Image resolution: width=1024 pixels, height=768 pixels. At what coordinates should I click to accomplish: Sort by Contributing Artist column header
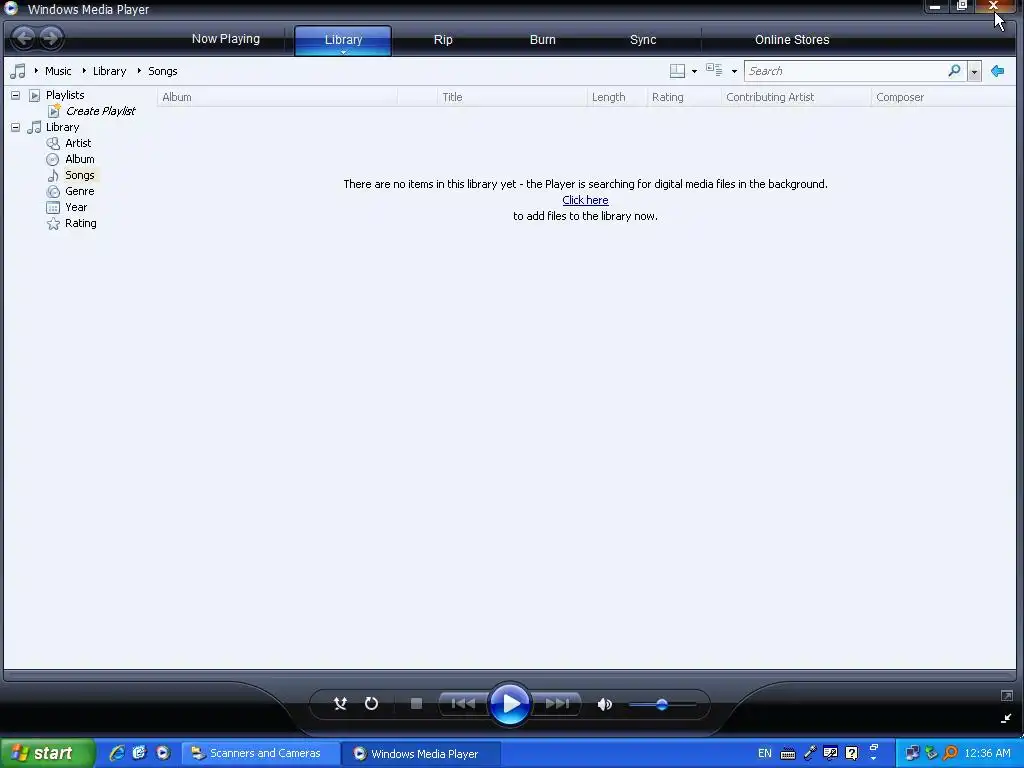coord(796,97)
